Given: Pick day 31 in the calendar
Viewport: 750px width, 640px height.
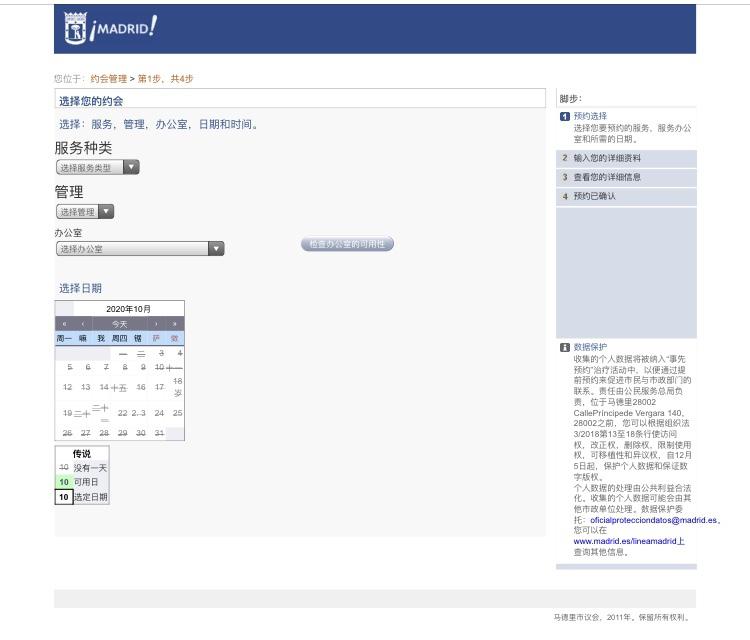Looking at the screenshot, I should click(159, 433).
